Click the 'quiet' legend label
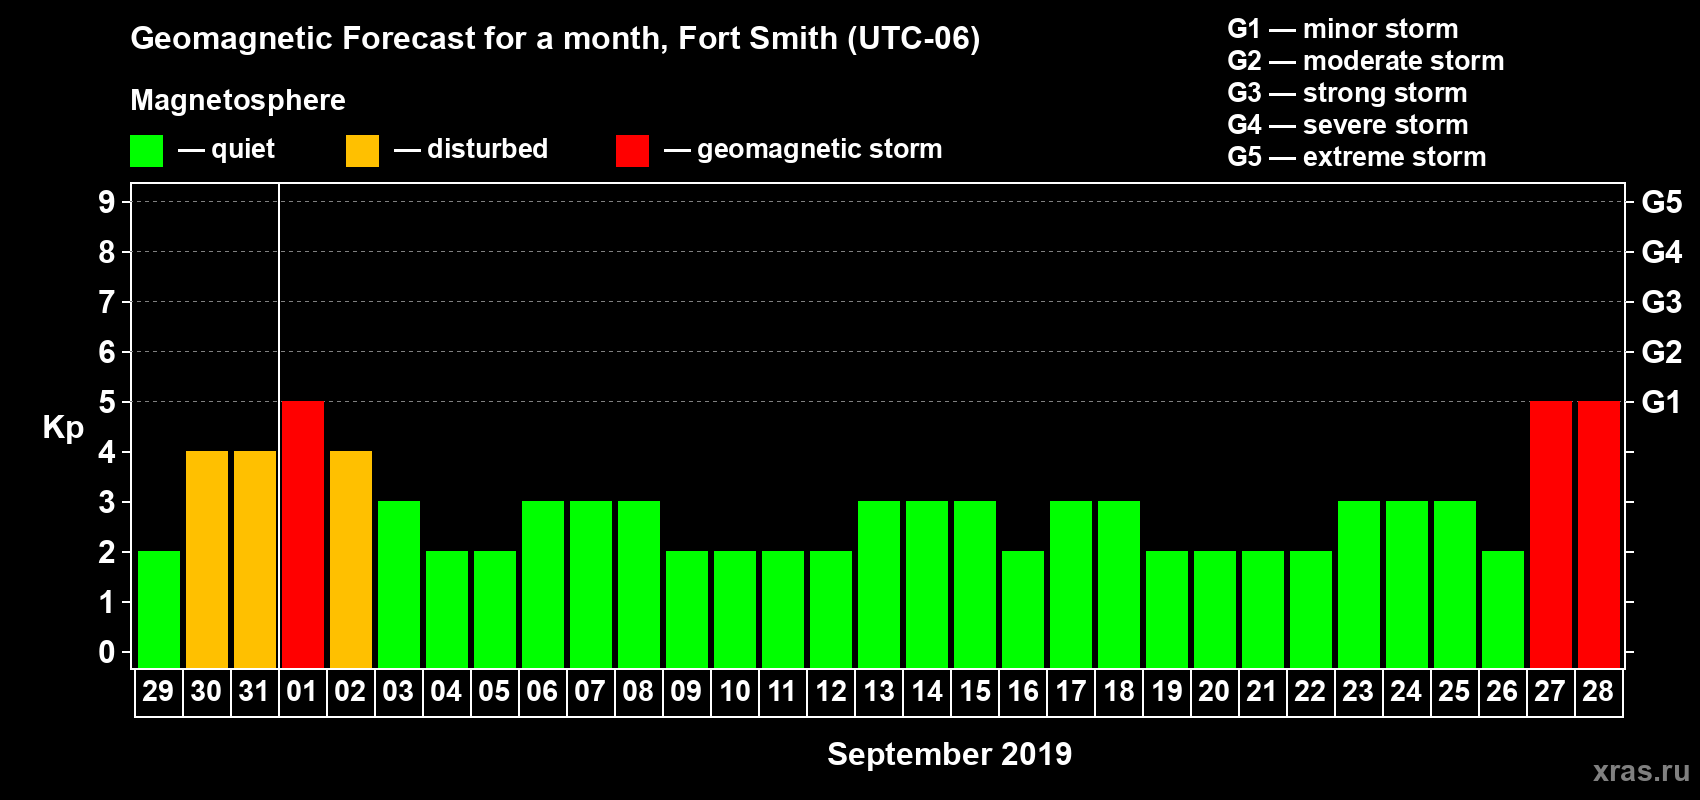 pos(243,150)
